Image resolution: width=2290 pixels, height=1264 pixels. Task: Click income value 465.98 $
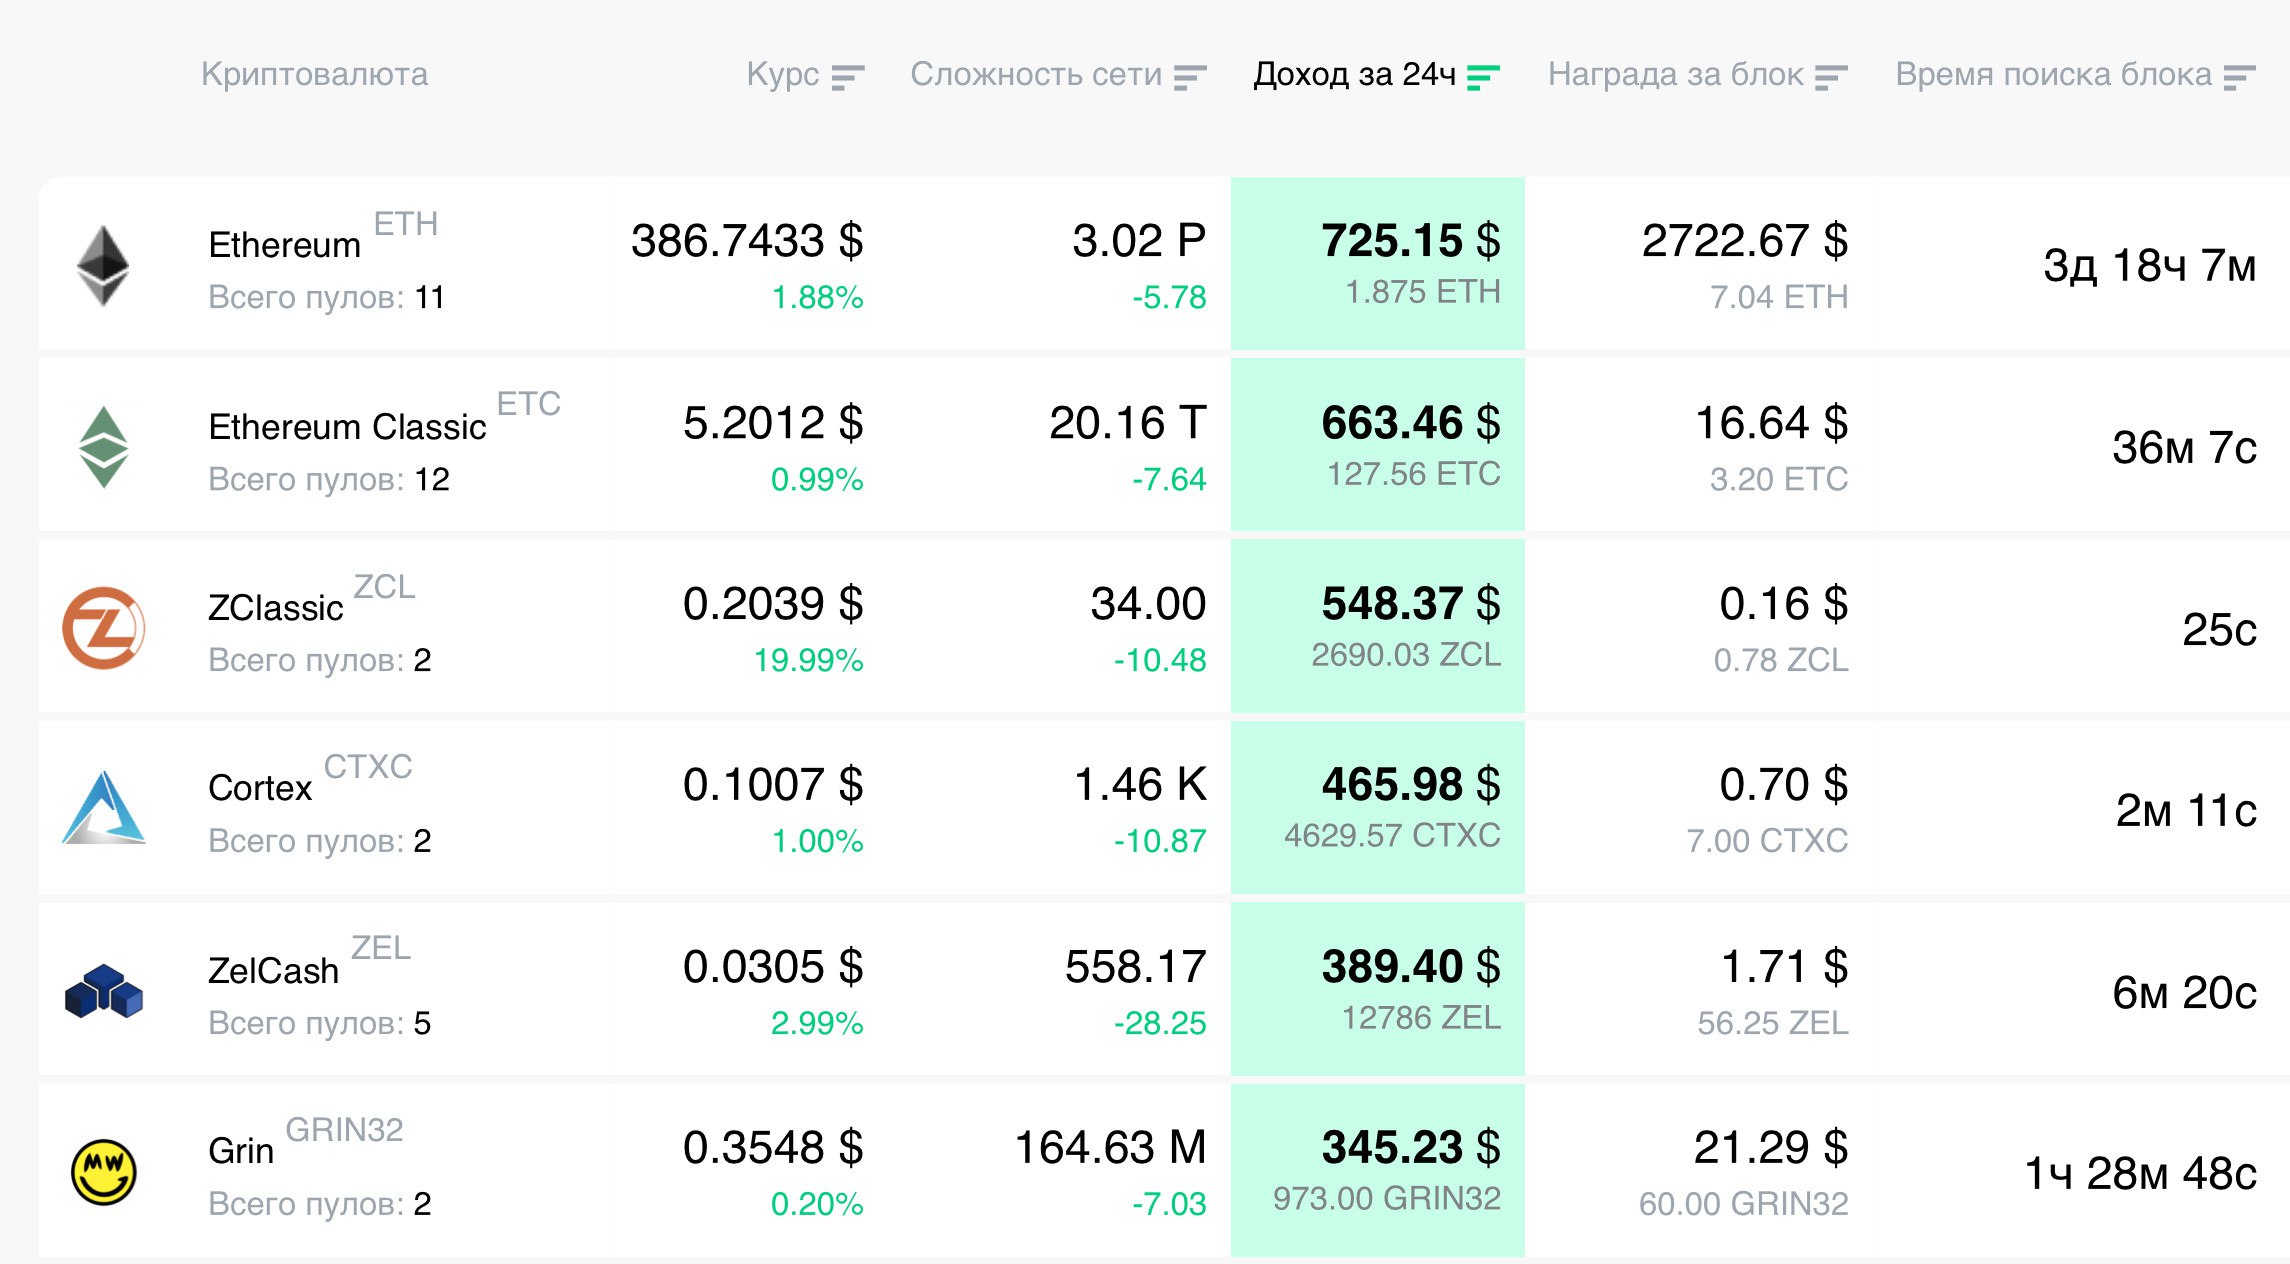pyautogui.click(x=1411, y=785)
